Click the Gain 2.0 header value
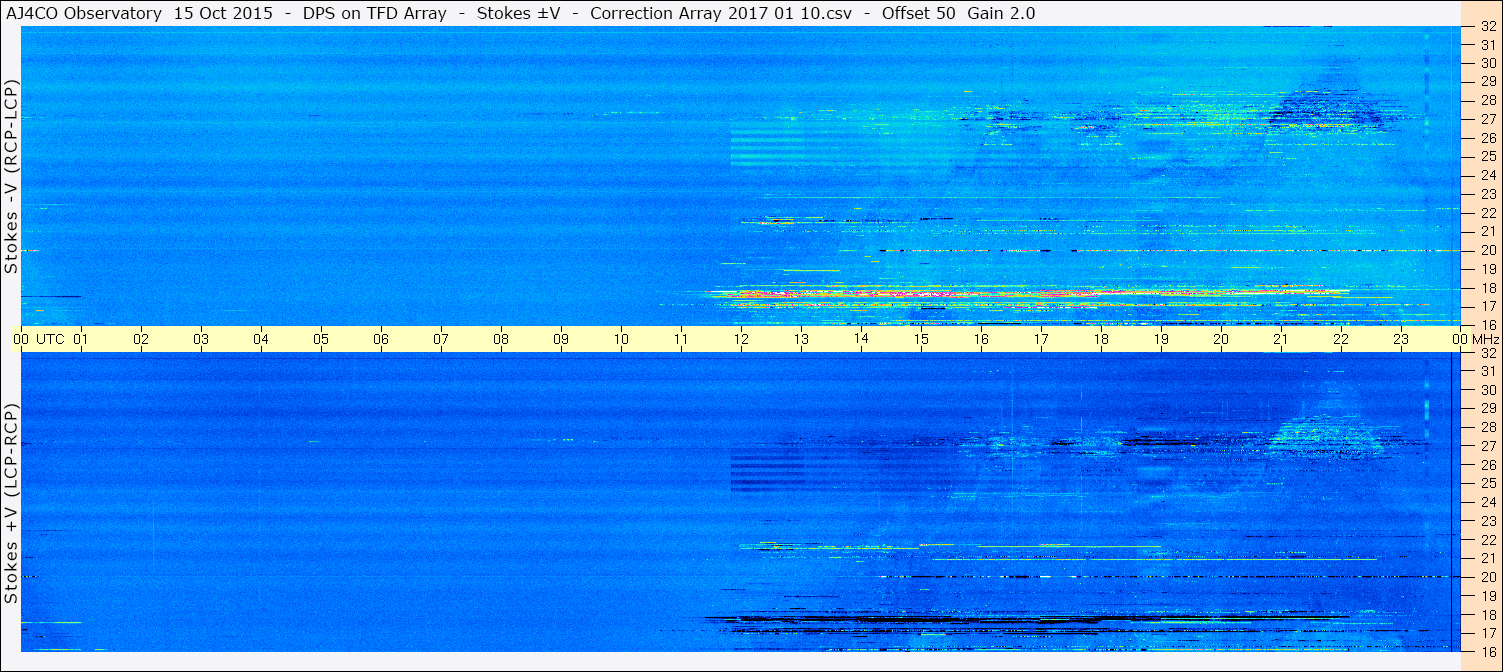The height and width of the screenshot is (672, 1503). (1002, 13)
